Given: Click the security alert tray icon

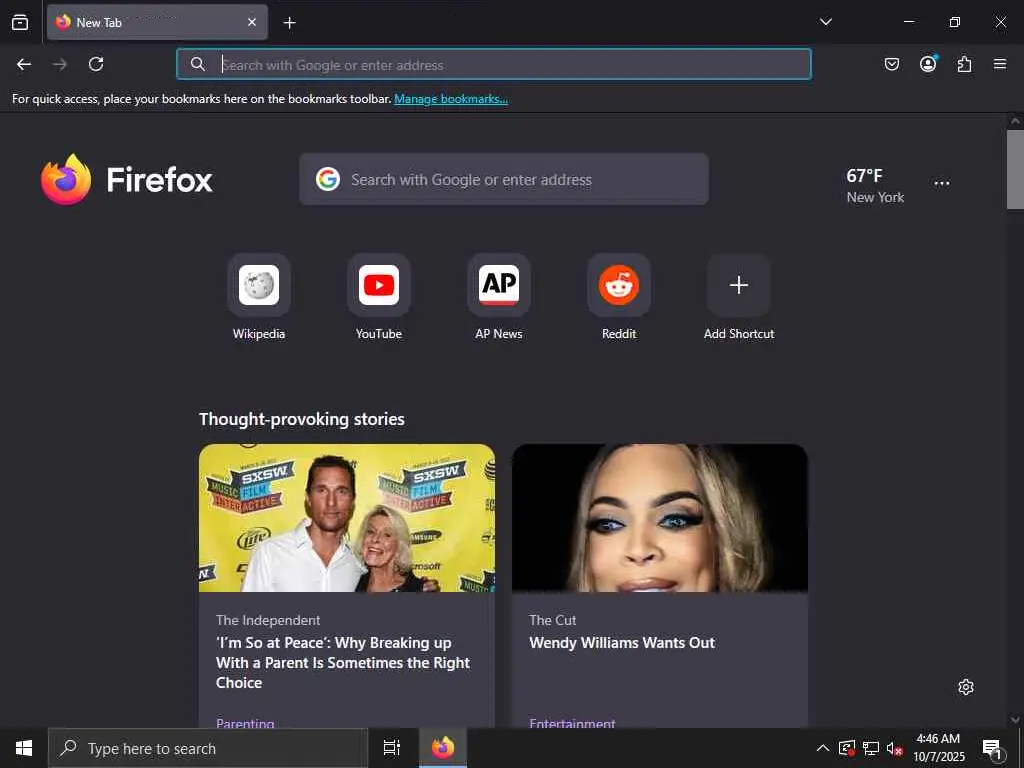Looking at the screenshot, I should coord(847,748).
